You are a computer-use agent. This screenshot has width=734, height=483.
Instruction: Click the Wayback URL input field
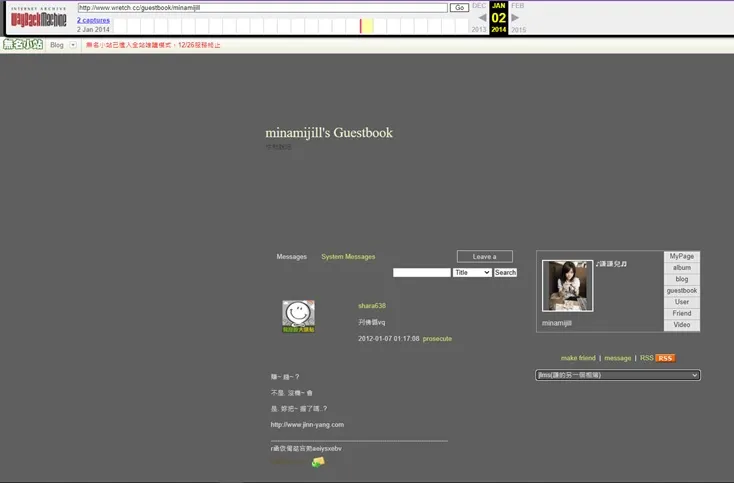click(x=263, y=7)
